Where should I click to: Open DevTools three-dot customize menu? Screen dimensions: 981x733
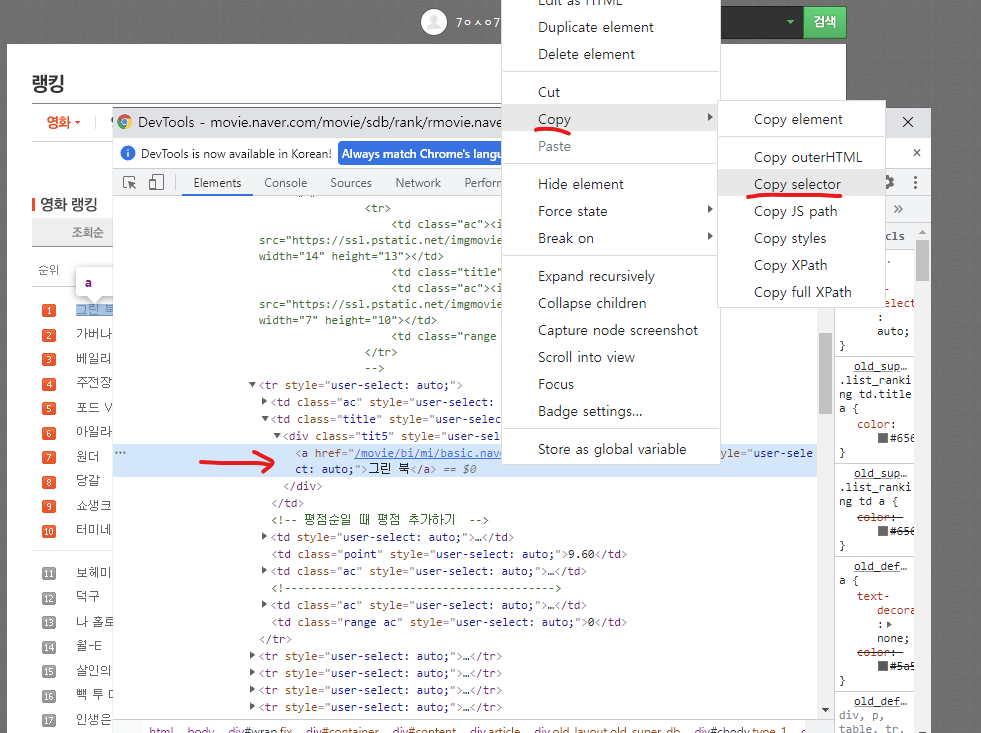coord(915,182)
